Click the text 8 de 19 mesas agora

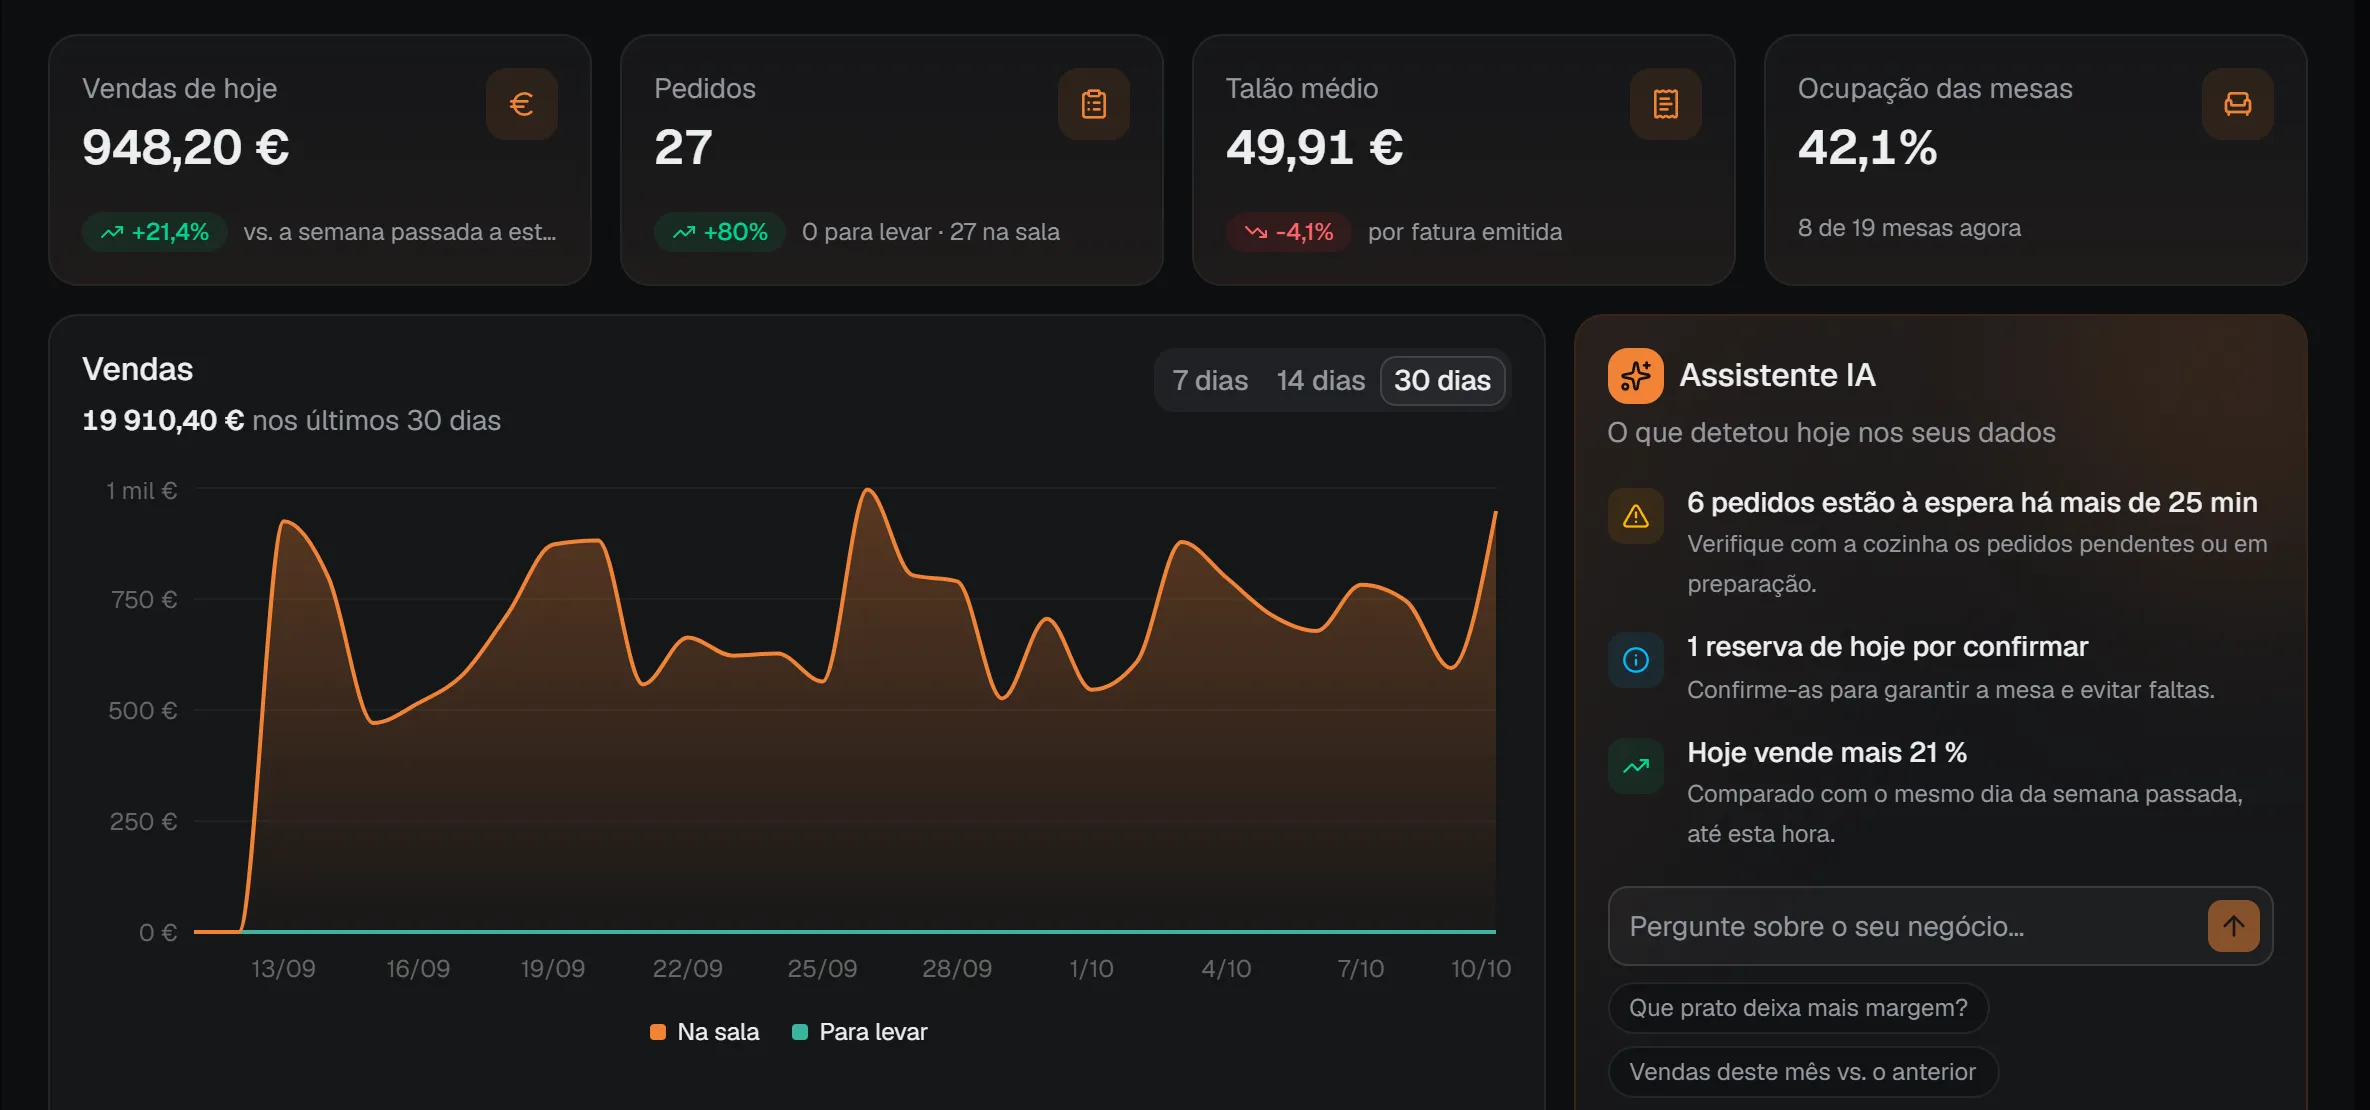point(1909,228)
